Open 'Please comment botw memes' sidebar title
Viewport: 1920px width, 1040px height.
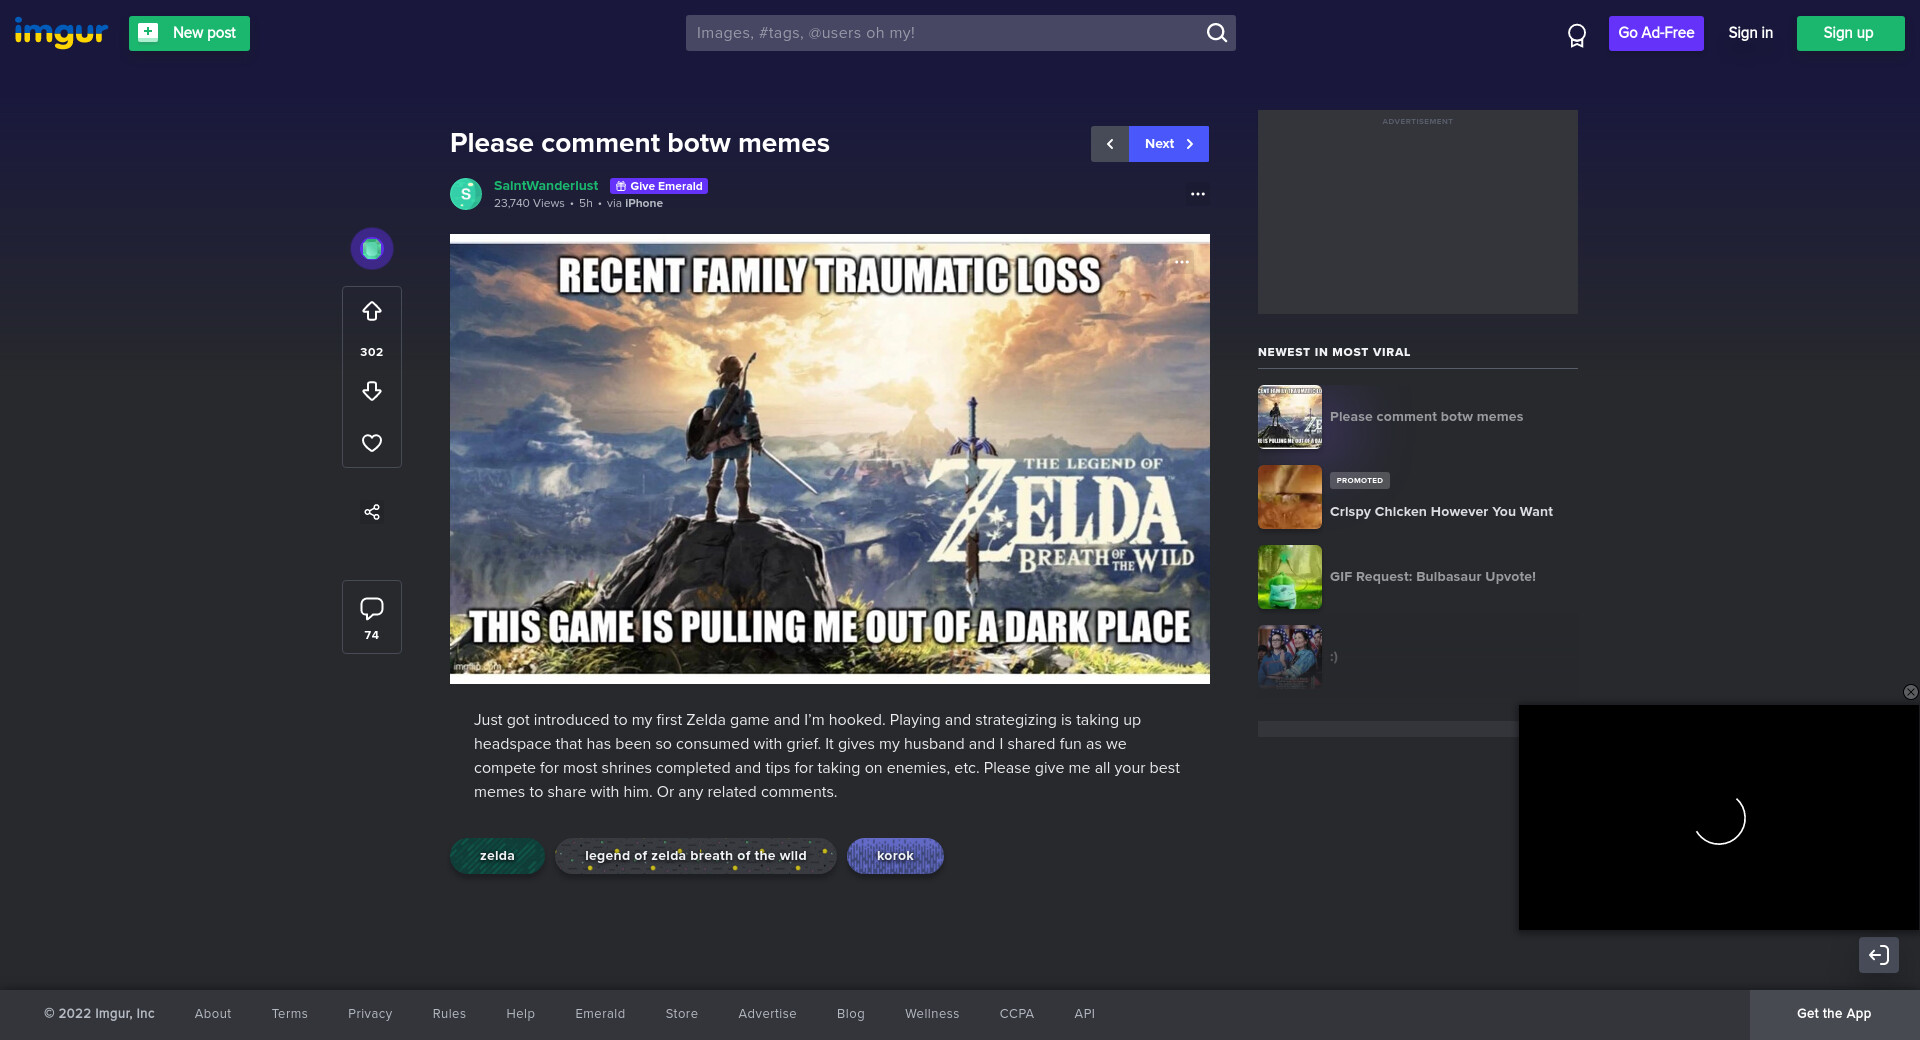[1426, 417]
